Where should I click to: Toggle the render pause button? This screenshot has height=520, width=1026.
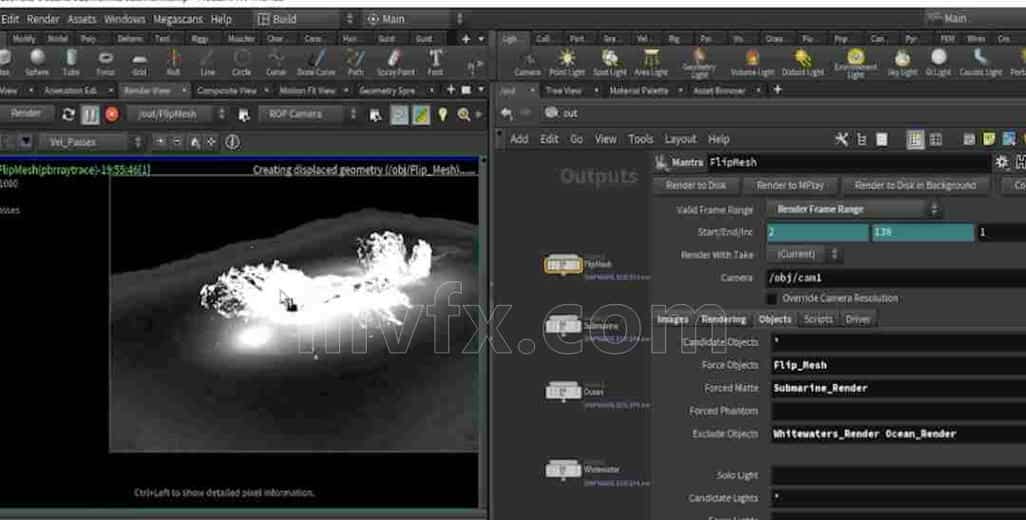point(90,114)
